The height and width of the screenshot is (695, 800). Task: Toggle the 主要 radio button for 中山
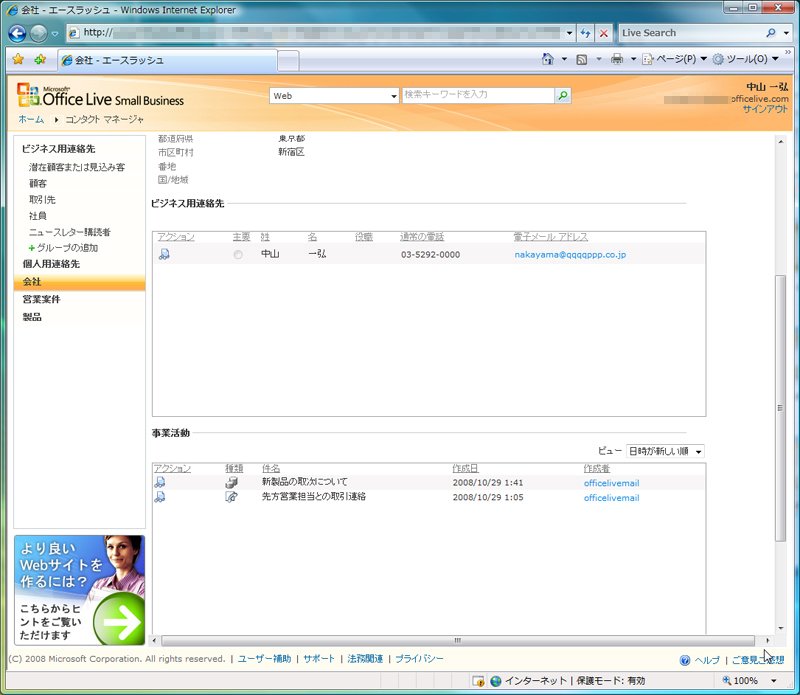pos(238,255)
